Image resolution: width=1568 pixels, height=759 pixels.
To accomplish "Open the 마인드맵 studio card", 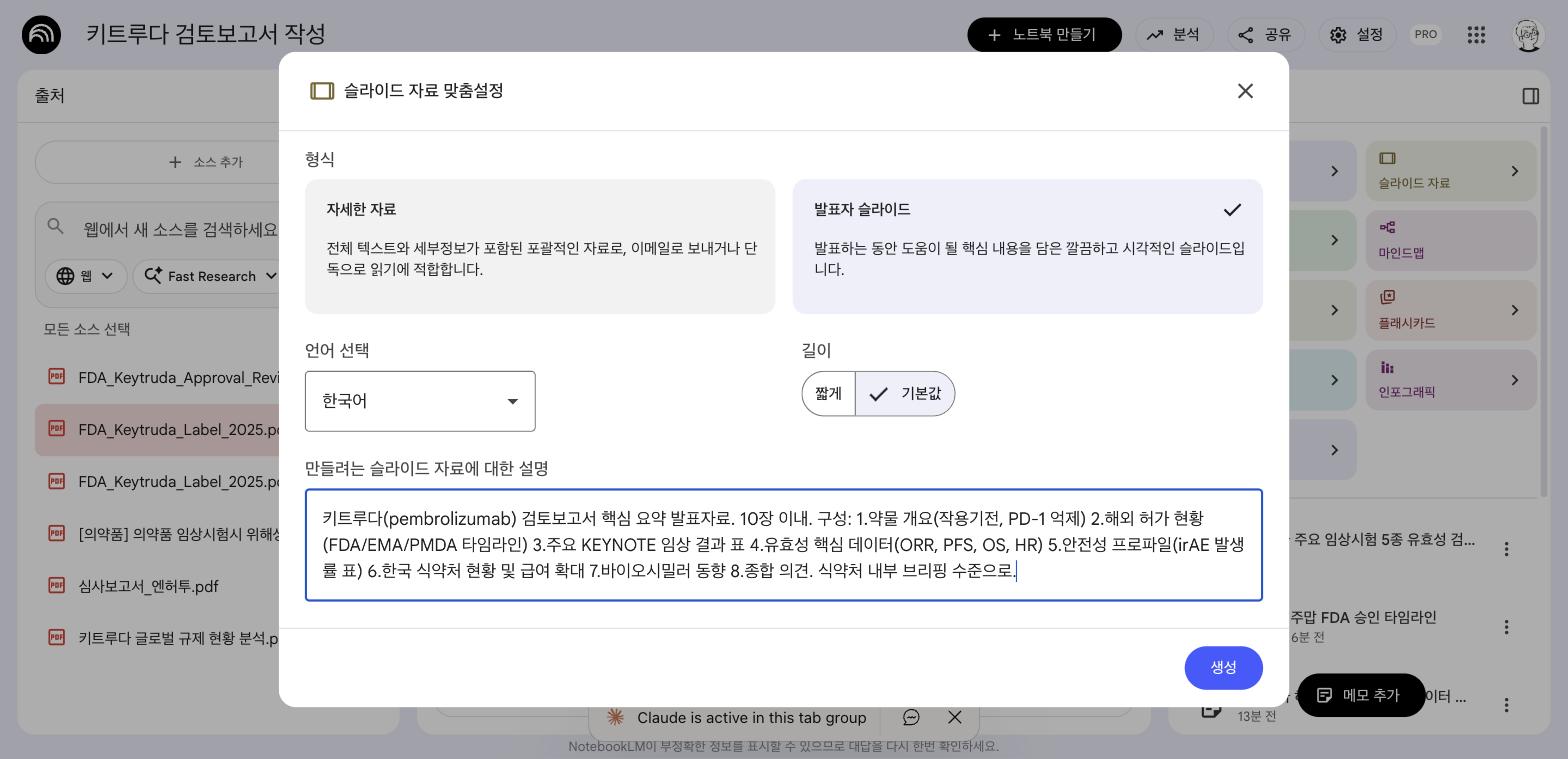I will click(1451, 240).
